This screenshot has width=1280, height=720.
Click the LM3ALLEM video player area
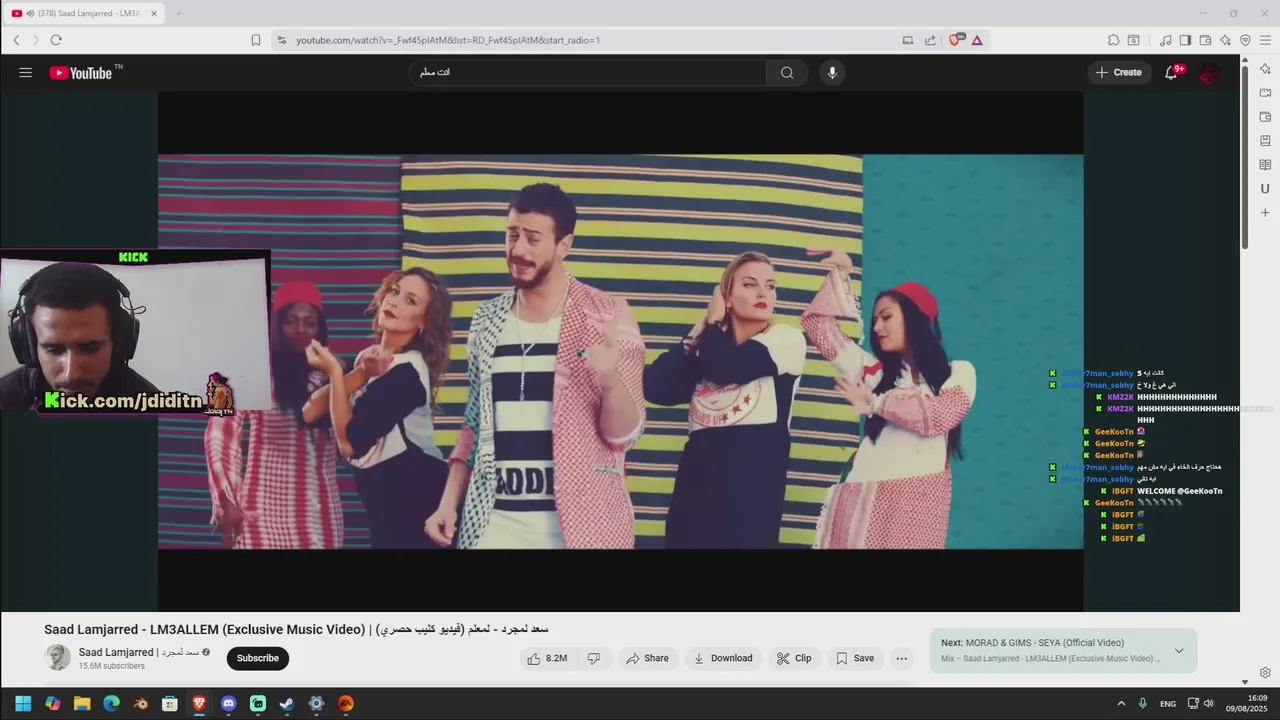pyautogui.click(x=620, y=351)
